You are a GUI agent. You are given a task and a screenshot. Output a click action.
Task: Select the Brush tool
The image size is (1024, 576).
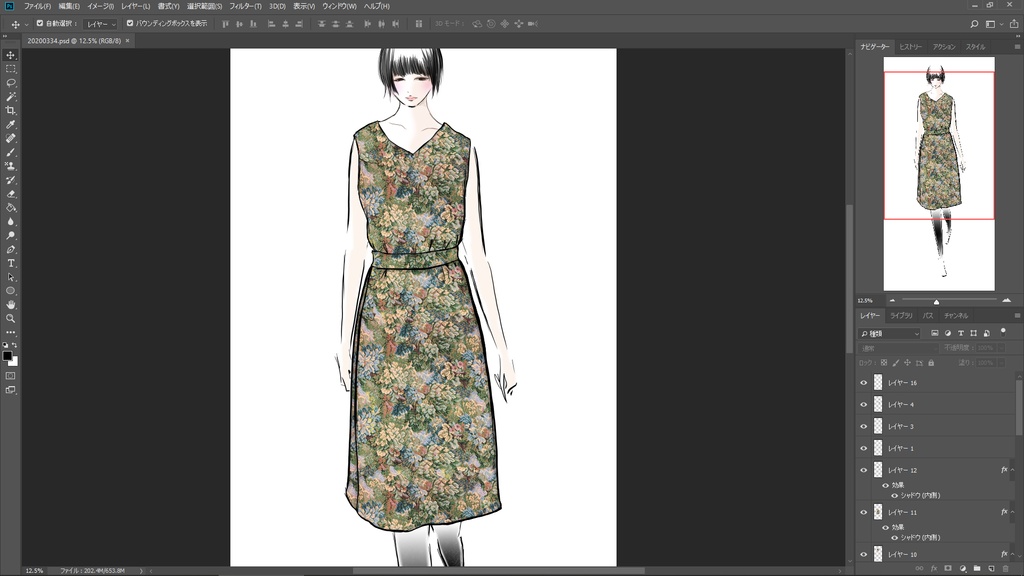click(11, 152)
